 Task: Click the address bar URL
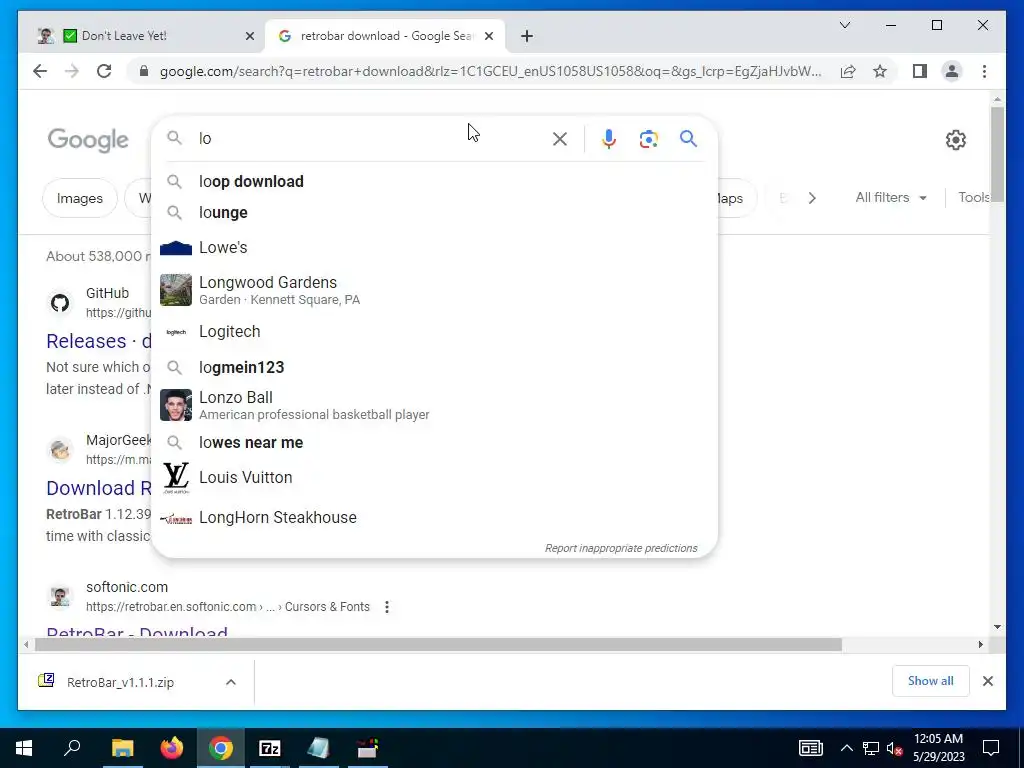point(490,71)
